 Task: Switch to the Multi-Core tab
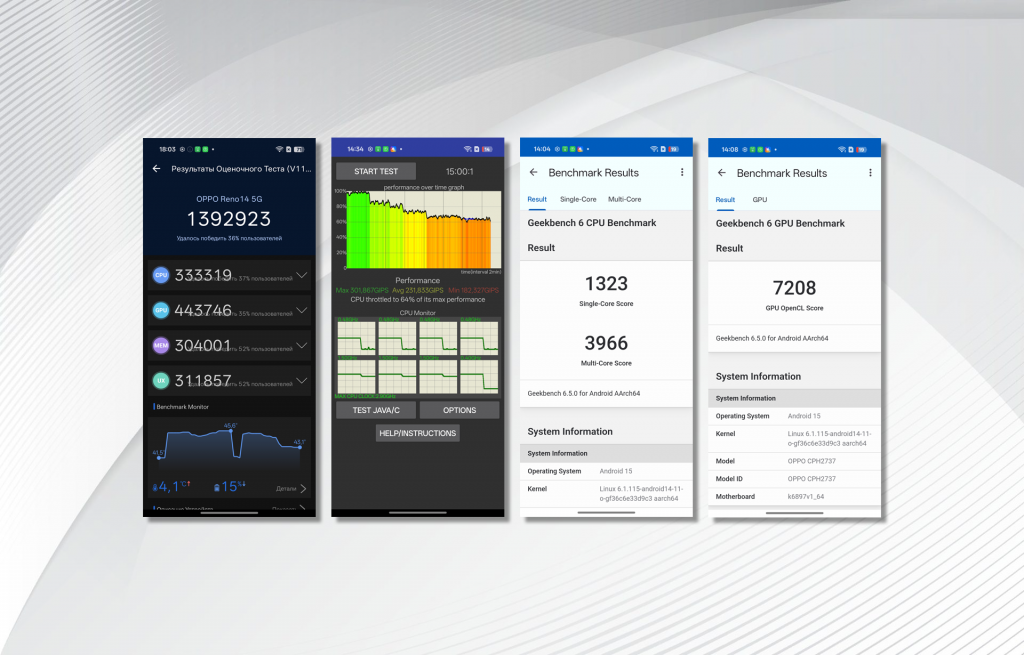tap(625, 199)
